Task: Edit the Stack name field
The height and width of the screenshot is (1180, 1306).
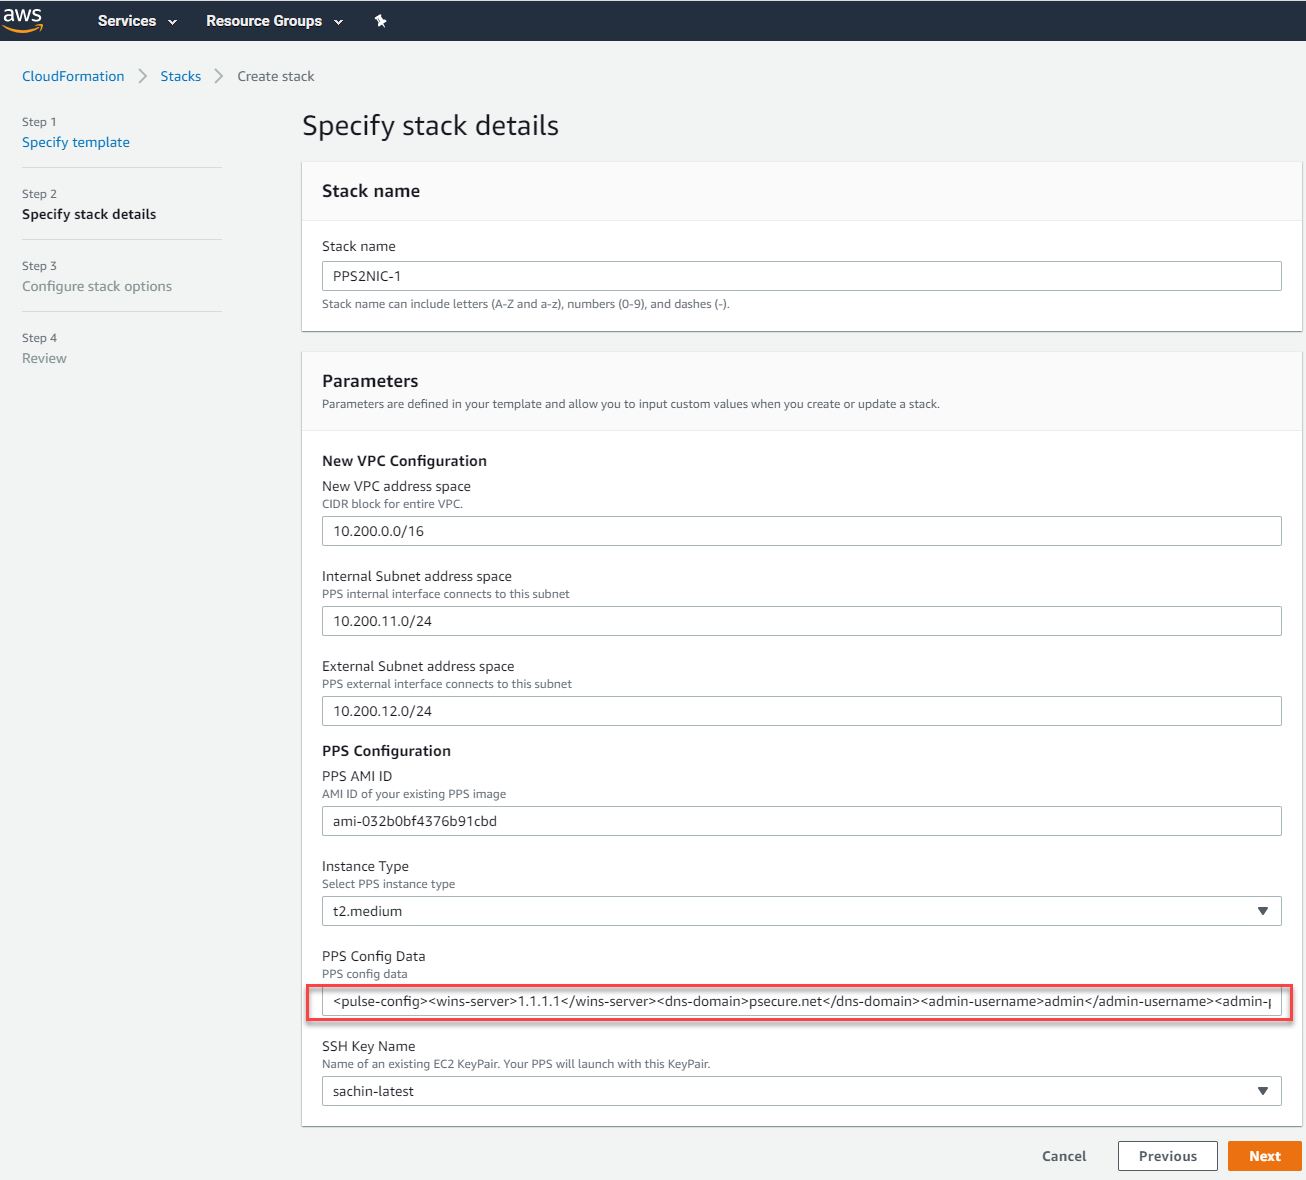Action: tap(801, 276)
